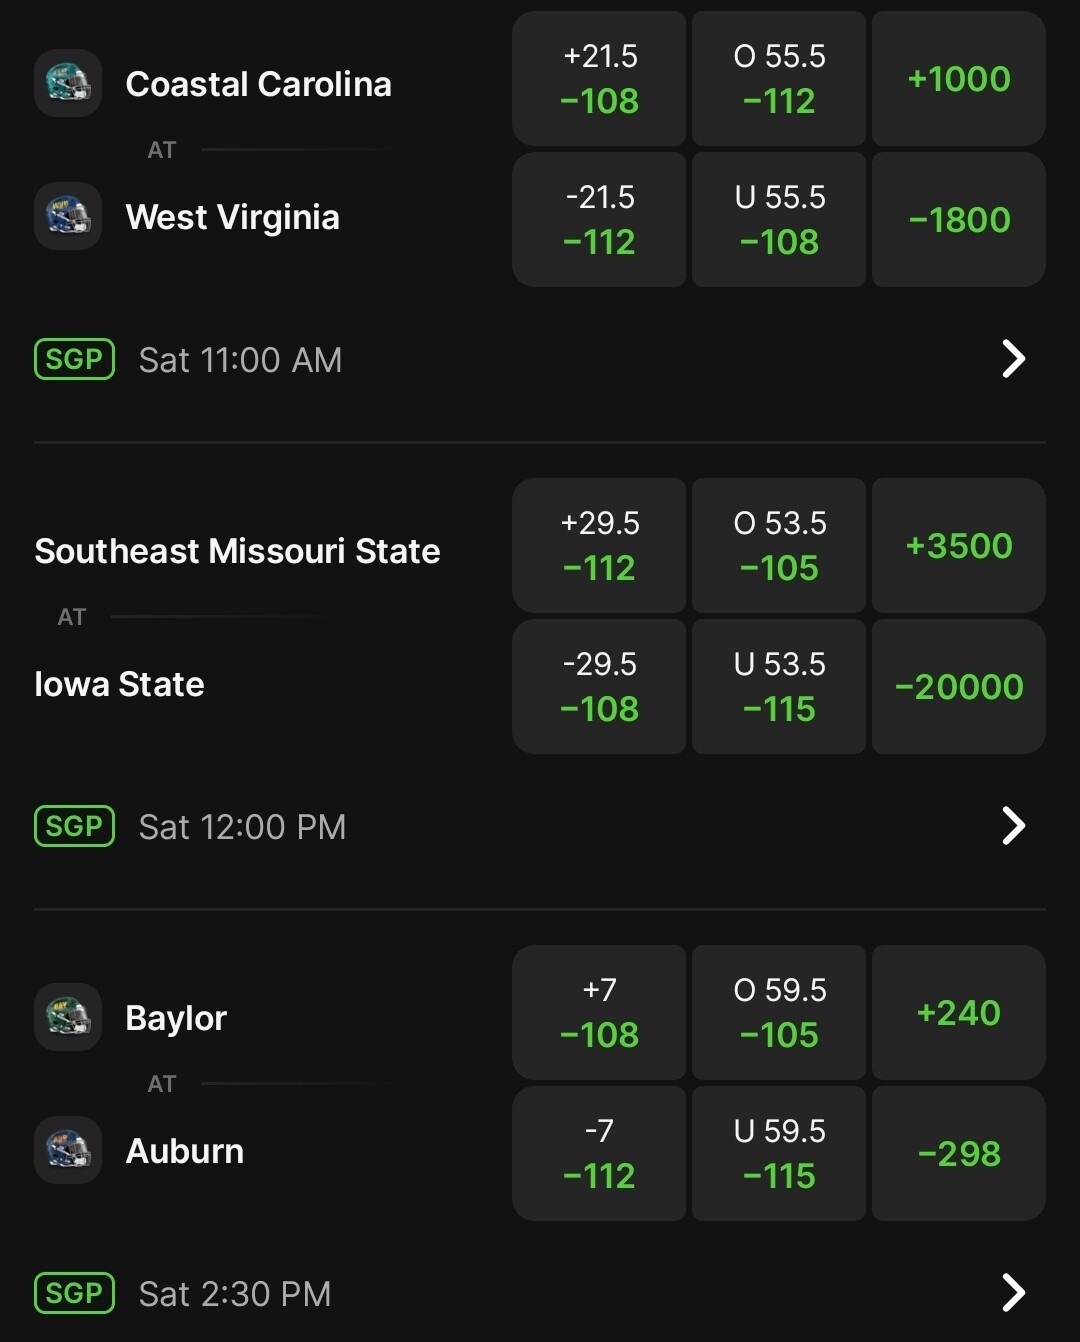Image resolution: width=1080 pixels, height=1342 pixels.
Task: Add Iowa State -29.5 spread to betslip
Action: [x=599, y=687]
